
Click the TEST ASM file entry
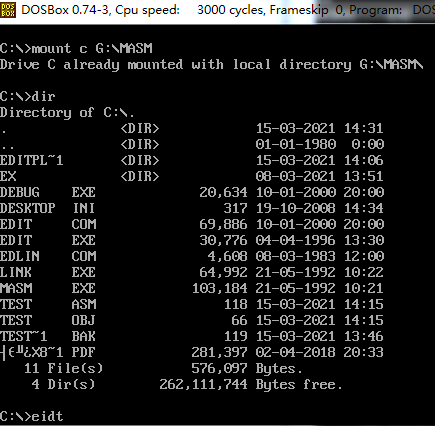point(192,304)
